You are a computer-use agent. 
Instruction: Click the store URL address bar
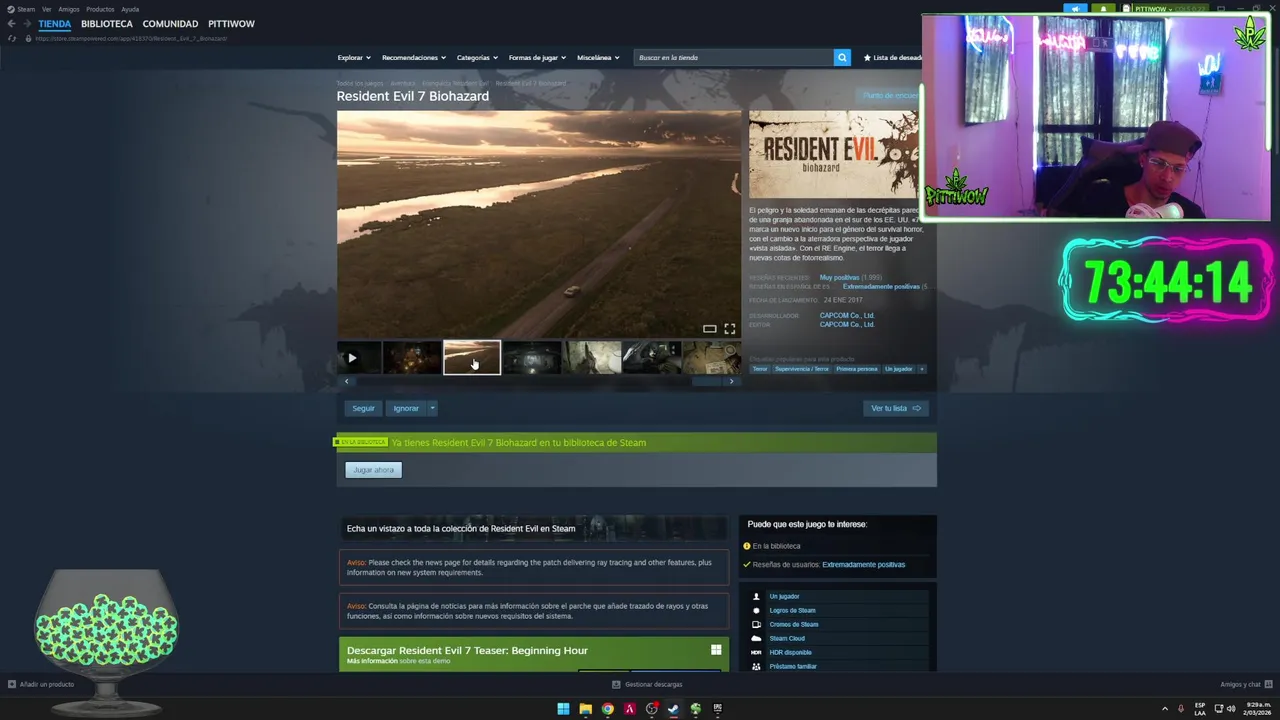tap(131, 38)
